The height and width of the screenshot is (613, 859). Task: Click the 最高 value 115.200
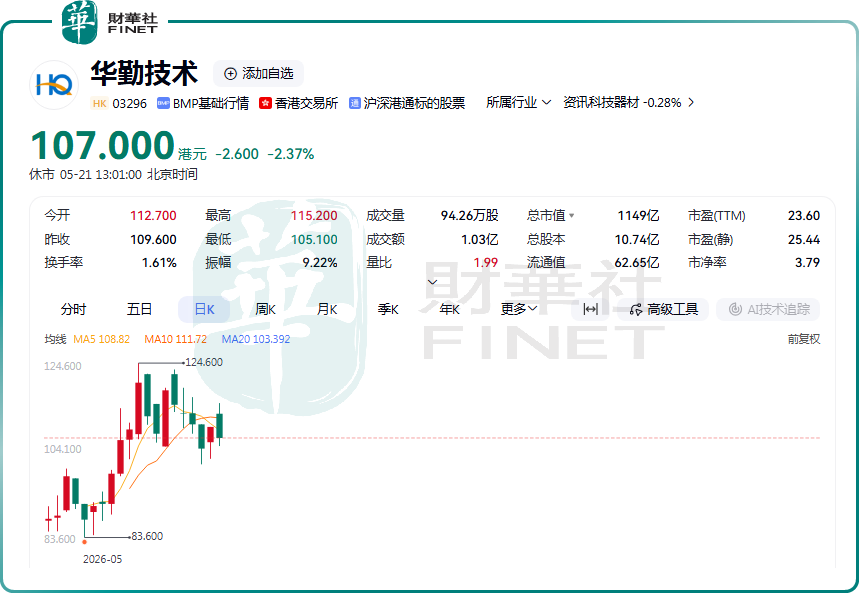pyautogui.click(x=314, y=216)
